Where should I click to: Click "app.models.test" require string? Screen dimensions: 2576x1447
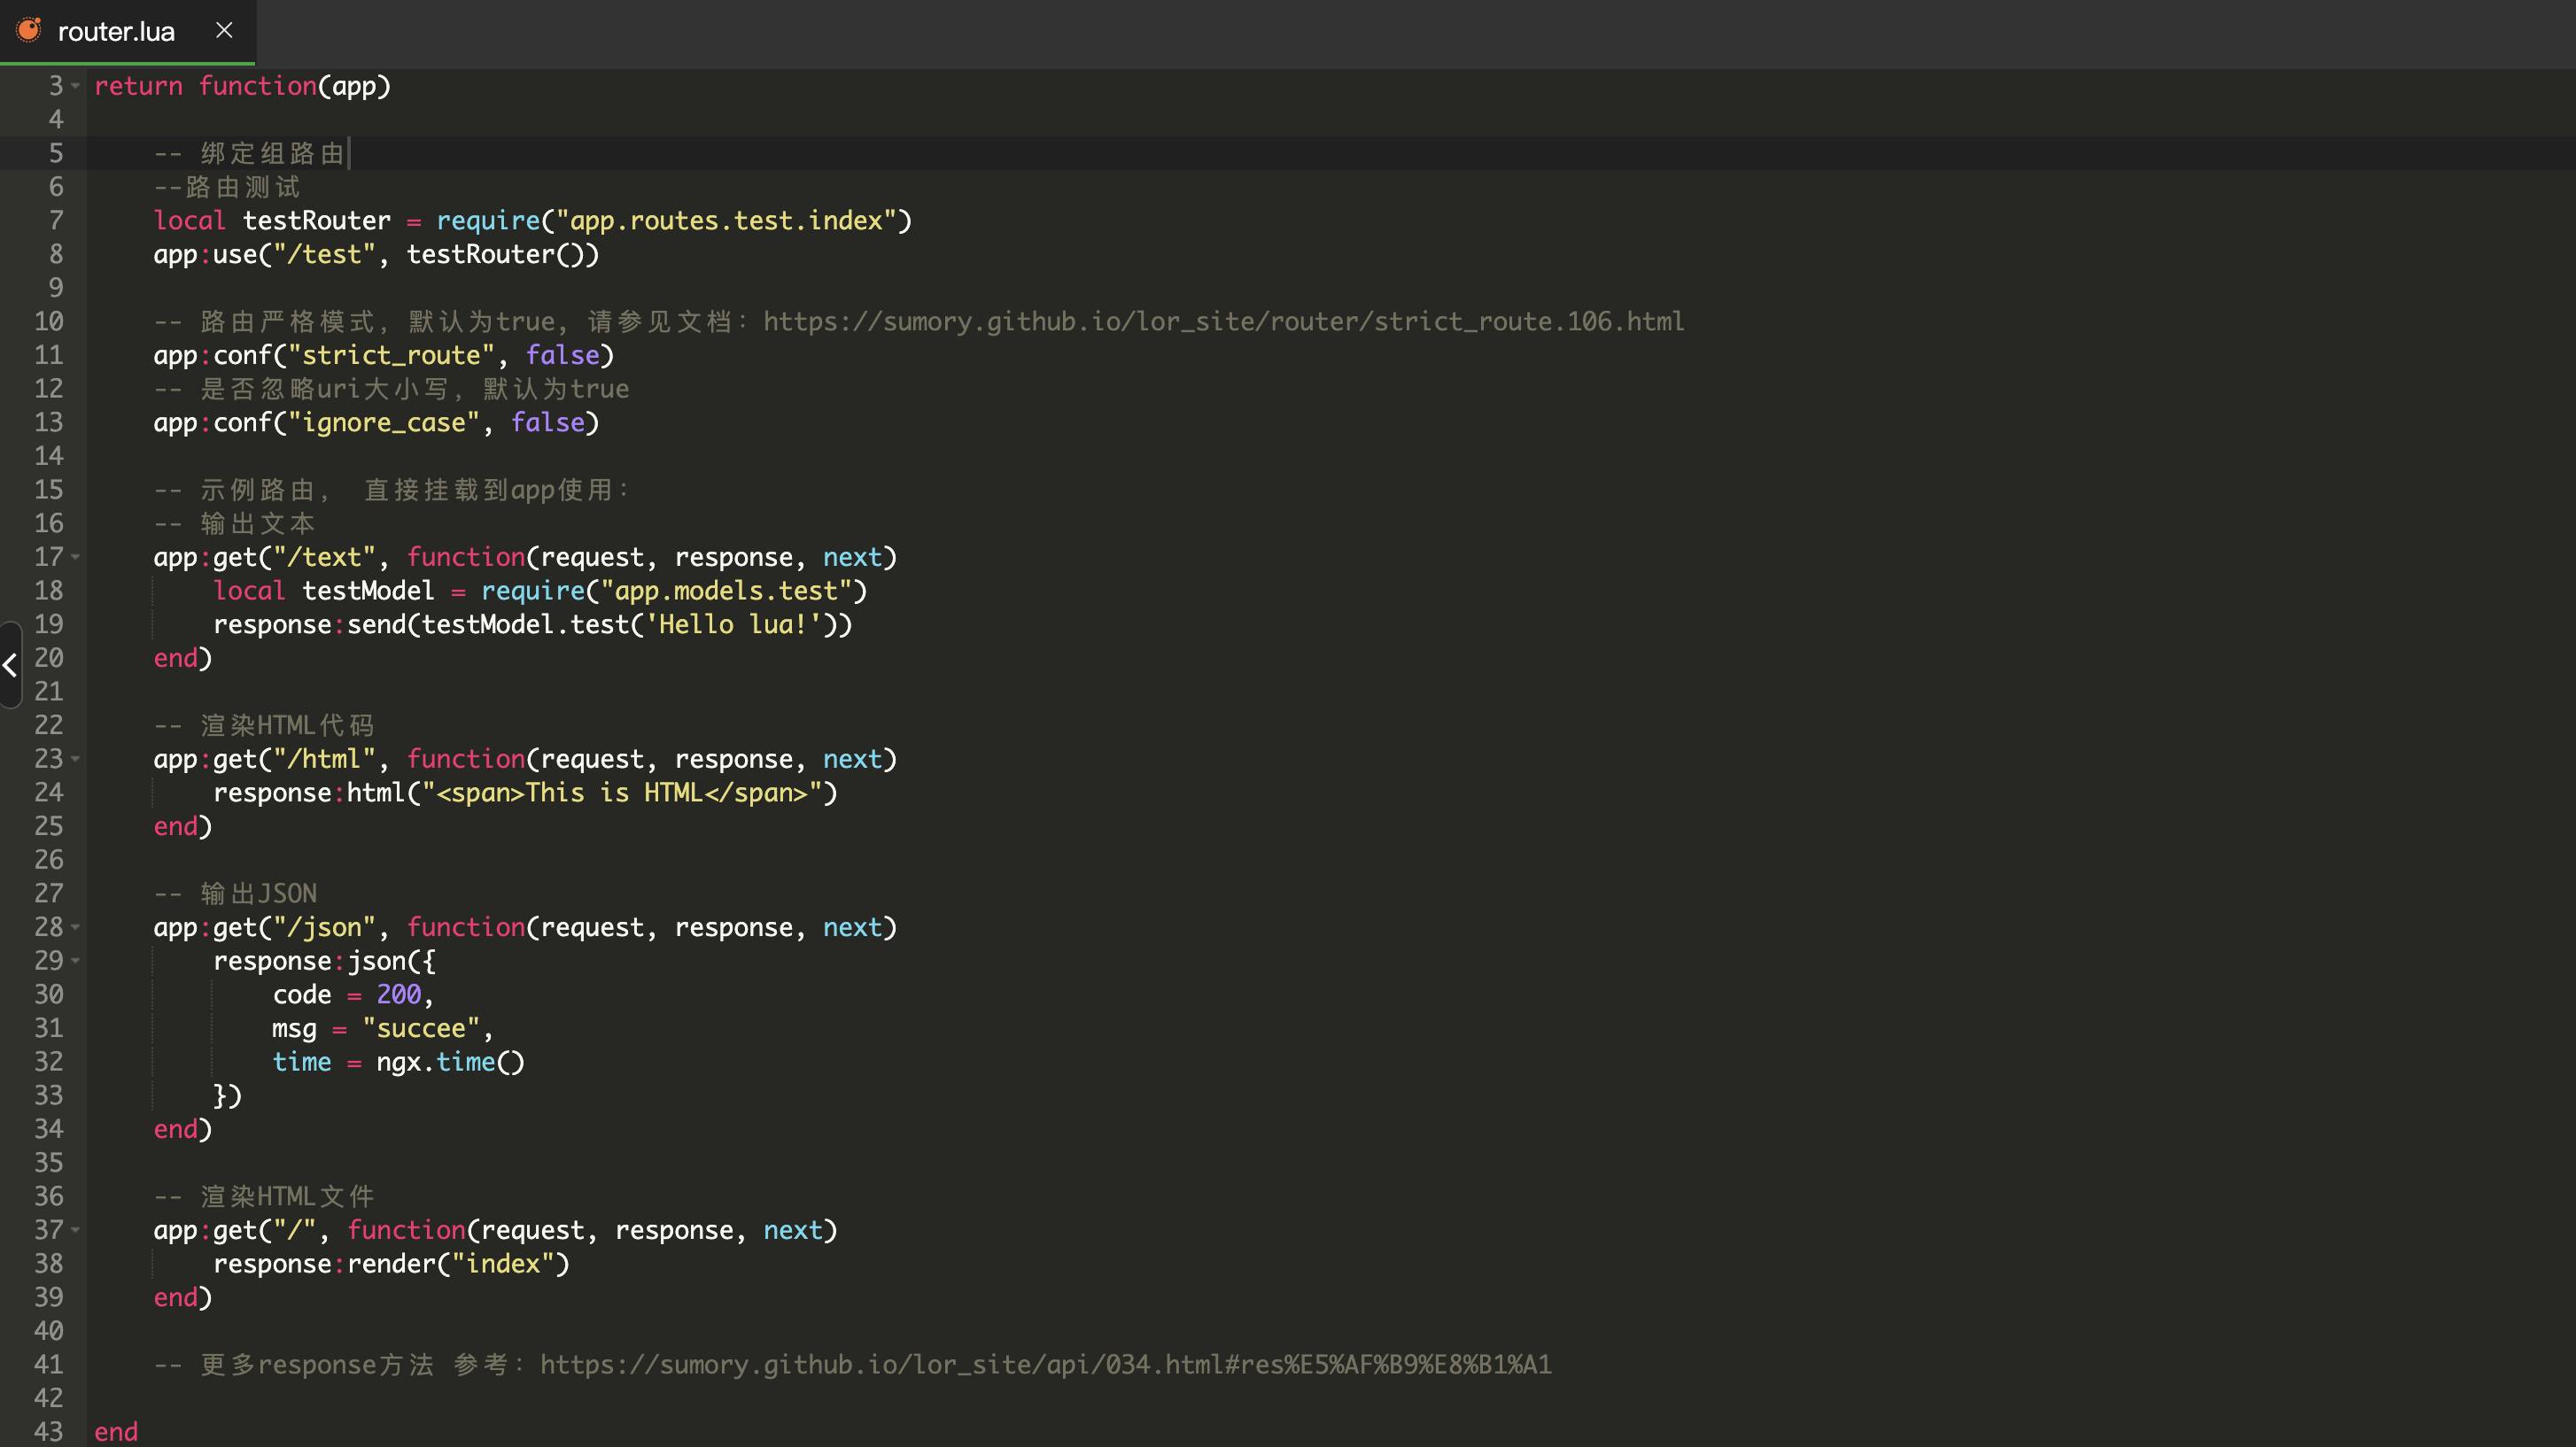tap(726, 590)
